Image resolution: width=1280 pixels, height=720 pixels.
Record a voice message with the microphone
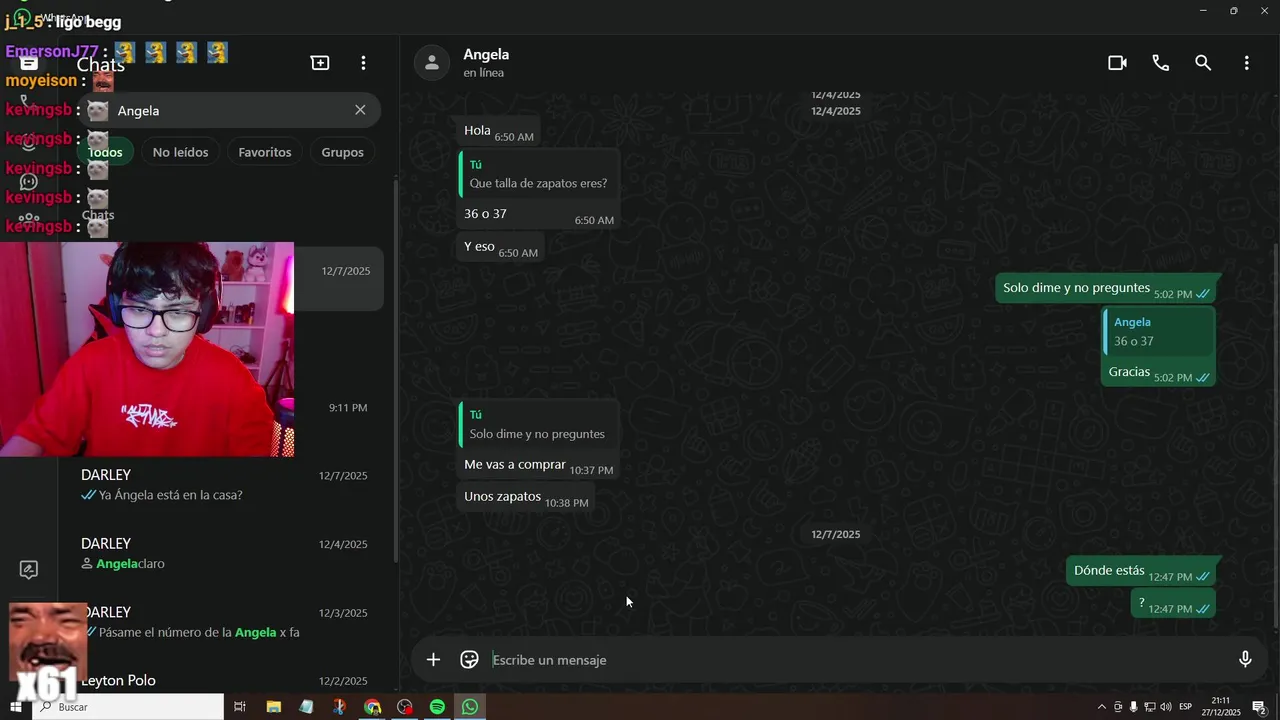[1245, 659]
